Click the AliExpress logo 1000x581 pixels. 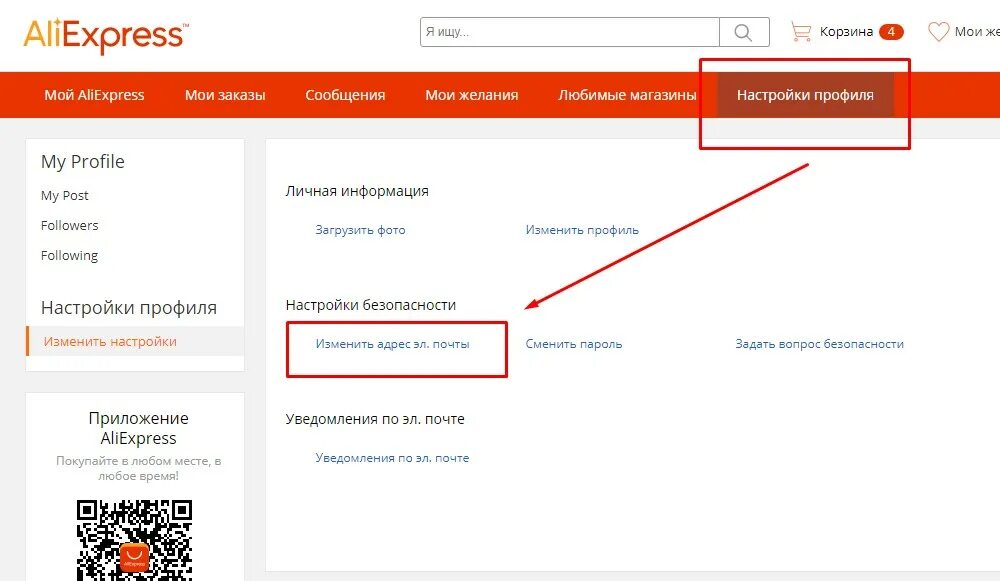coord(107,36)
